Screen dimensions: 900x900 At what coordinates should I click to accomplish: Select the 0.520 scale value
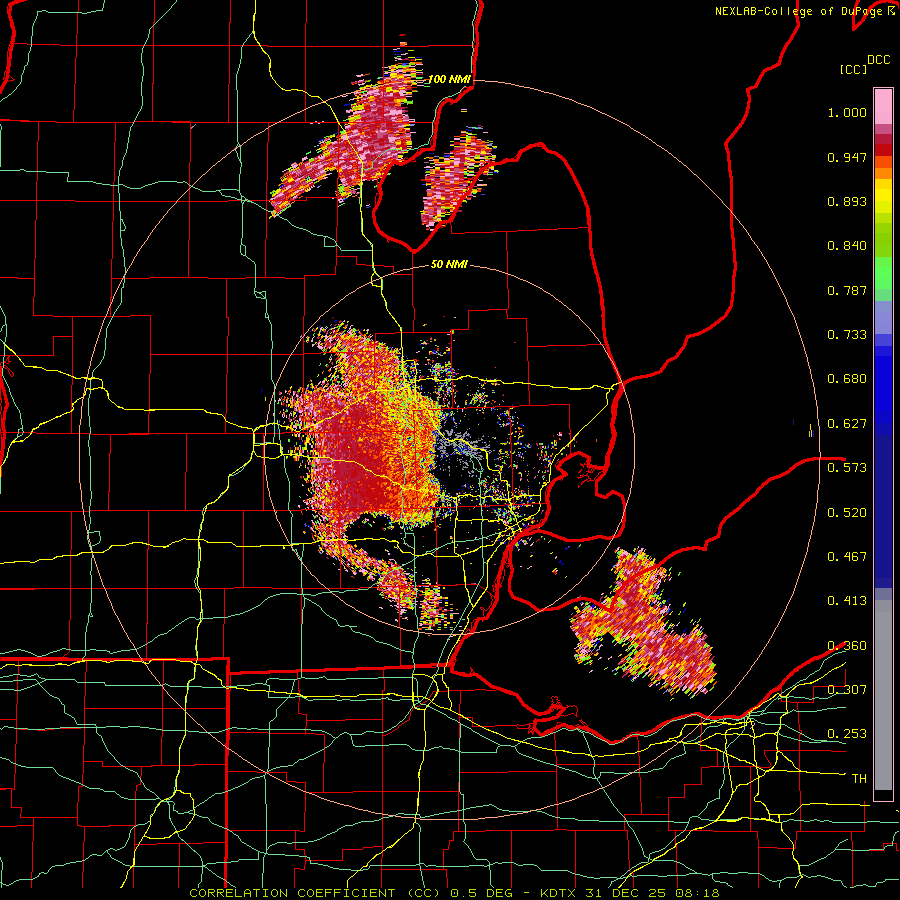coord(847,512)
